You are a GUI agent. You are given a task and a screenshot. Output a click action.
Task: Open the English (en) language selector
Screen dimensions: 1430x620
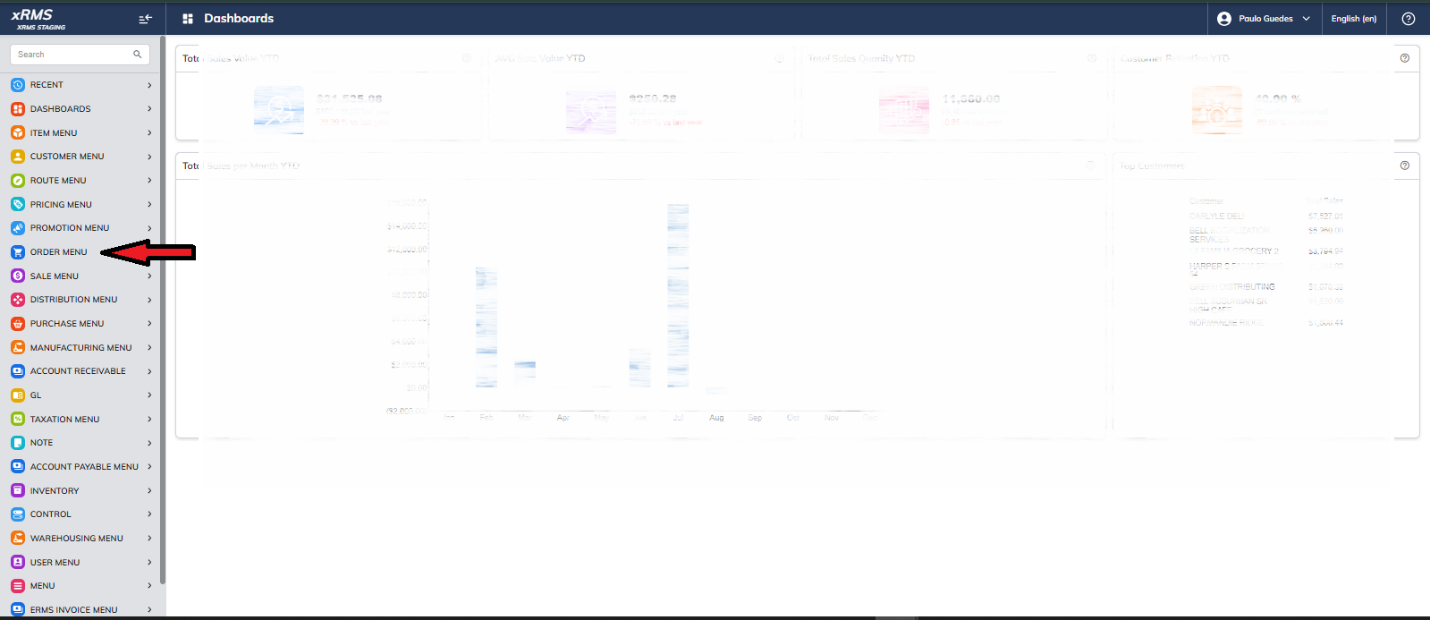[x=1354, y=19]
